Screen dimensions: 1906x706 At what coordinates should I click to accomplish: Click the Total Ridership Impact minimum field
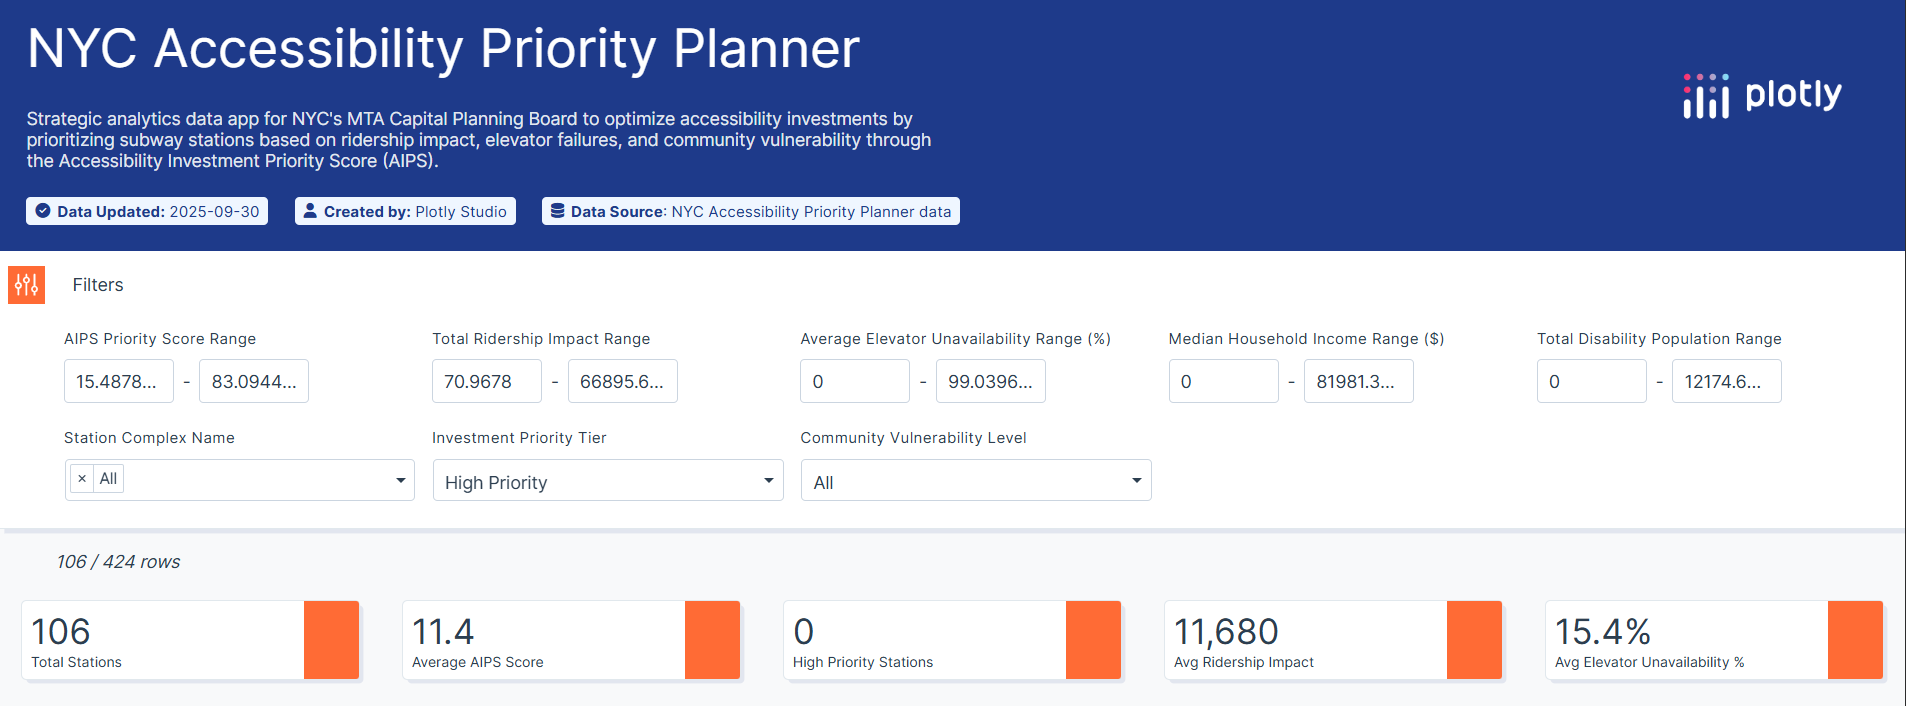[486, 381]
